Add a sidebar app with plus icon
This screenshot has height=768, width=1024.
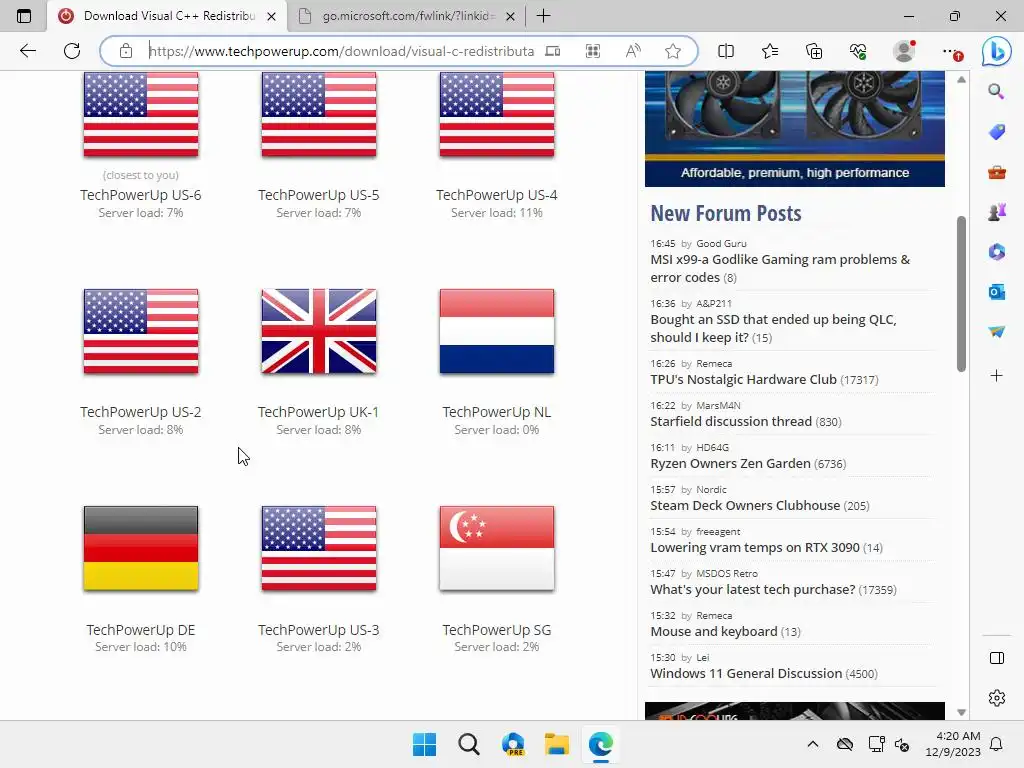[997, 376]
